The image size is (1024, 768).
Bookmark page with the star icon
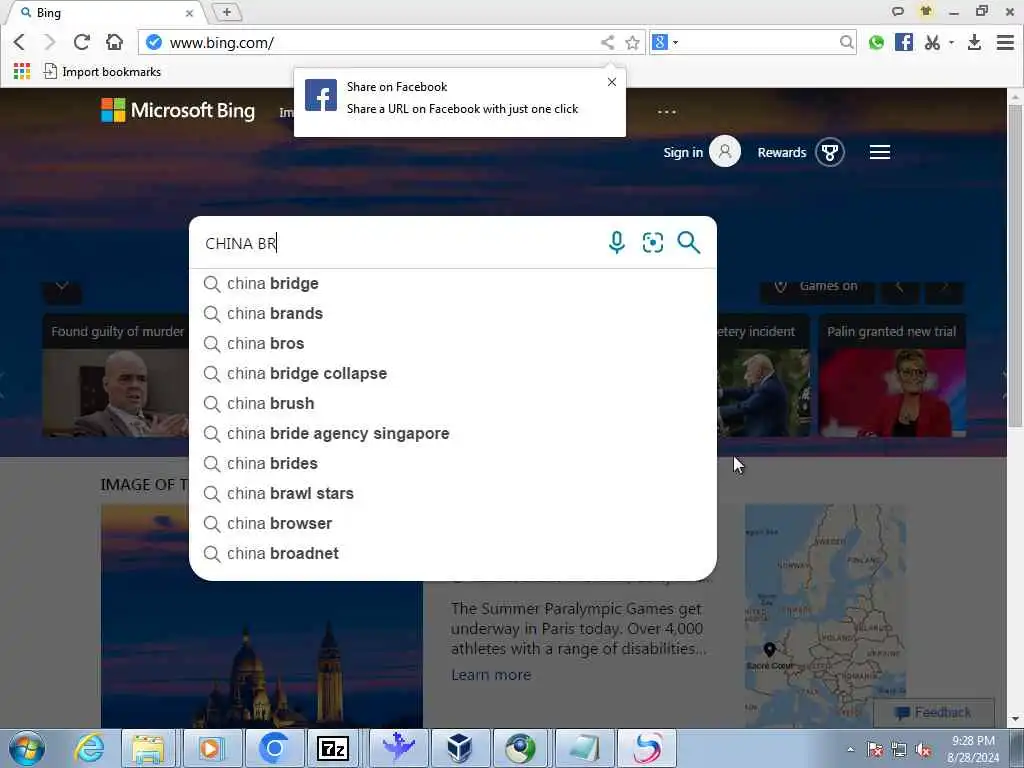tap(632, 43)
